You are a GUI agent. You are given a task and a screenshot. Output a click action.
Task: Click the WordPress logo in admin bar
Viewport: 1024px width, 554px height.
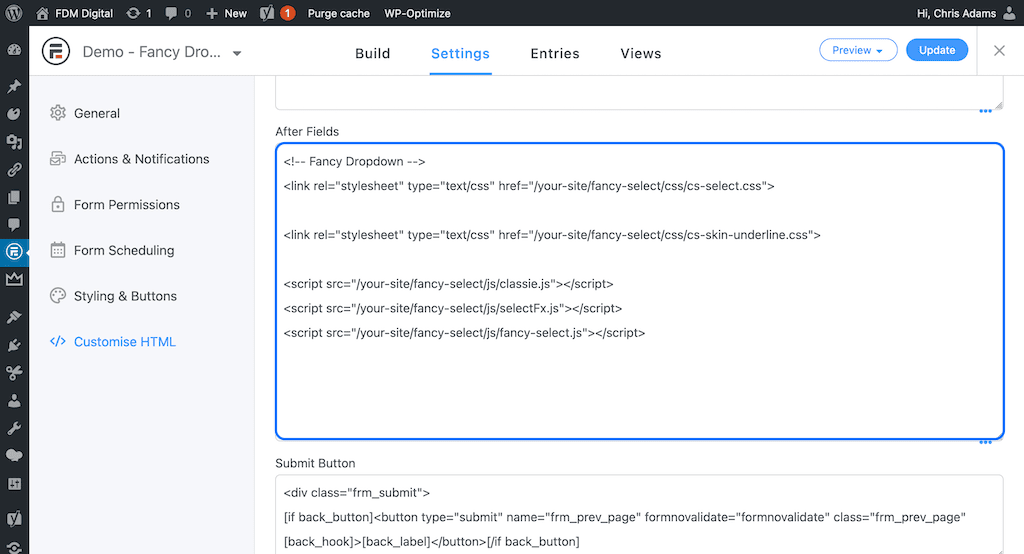pyautogui.click(x=14, y=13)
